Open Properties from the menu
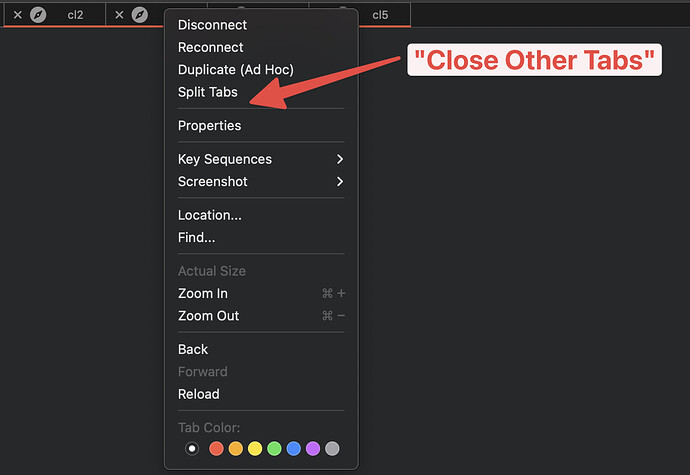 coord(261,125)
